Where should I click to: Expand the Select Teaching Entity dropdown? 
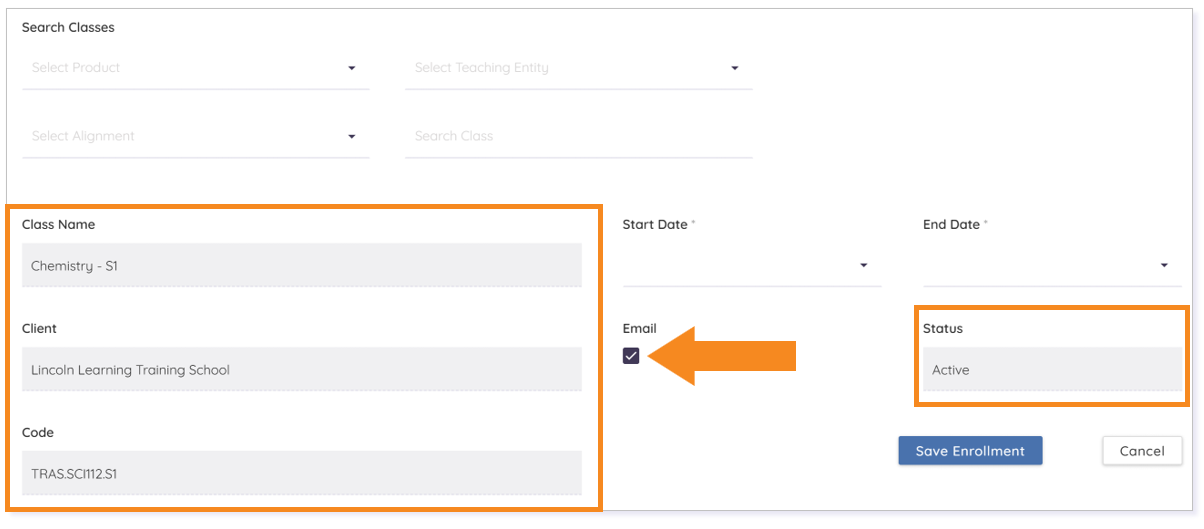coord(578,68)
